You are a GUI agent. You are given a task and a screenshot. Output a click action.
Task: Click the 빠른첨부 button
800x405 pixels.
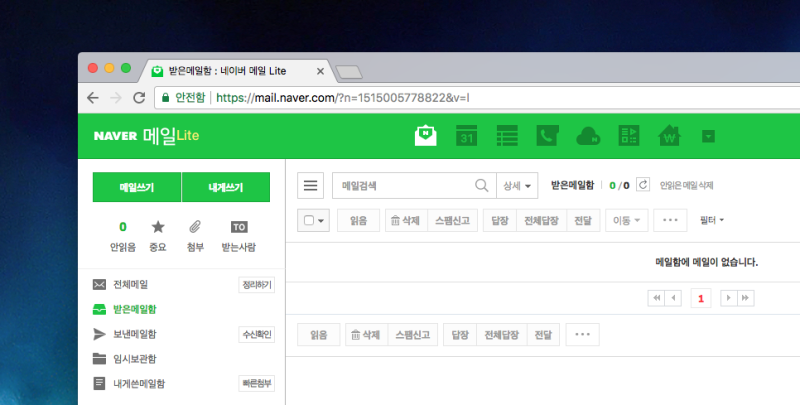tap(257, 384)
